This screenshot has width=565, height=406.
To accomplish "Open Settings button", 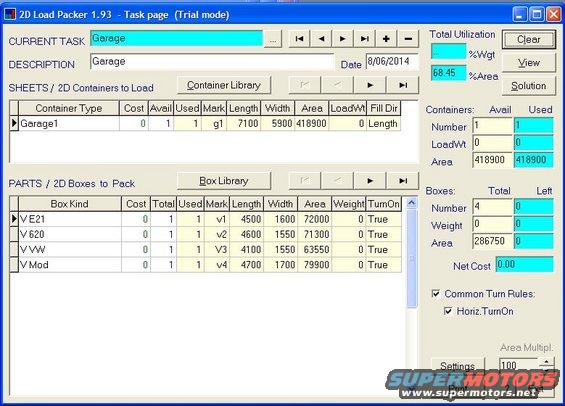I will pyautogui.click(x=458, y=366).
